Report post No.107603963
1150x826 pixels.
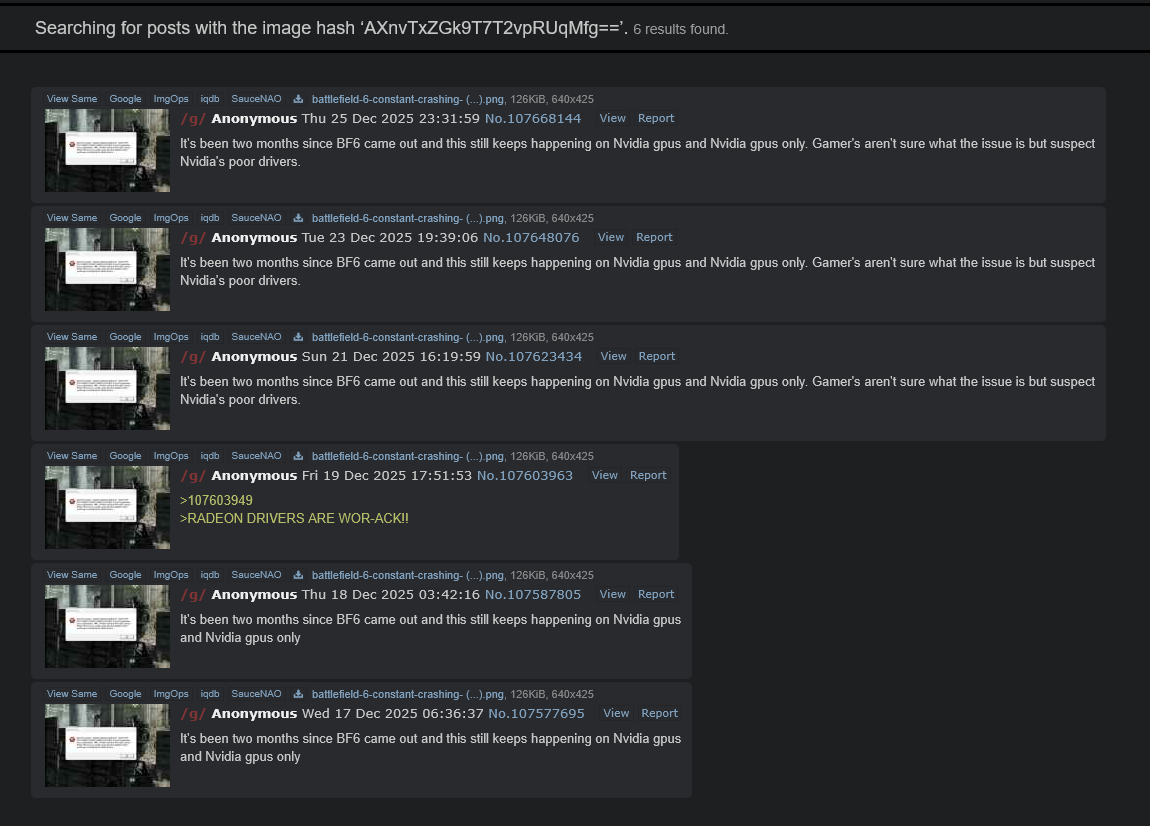(x=648, y=475)
